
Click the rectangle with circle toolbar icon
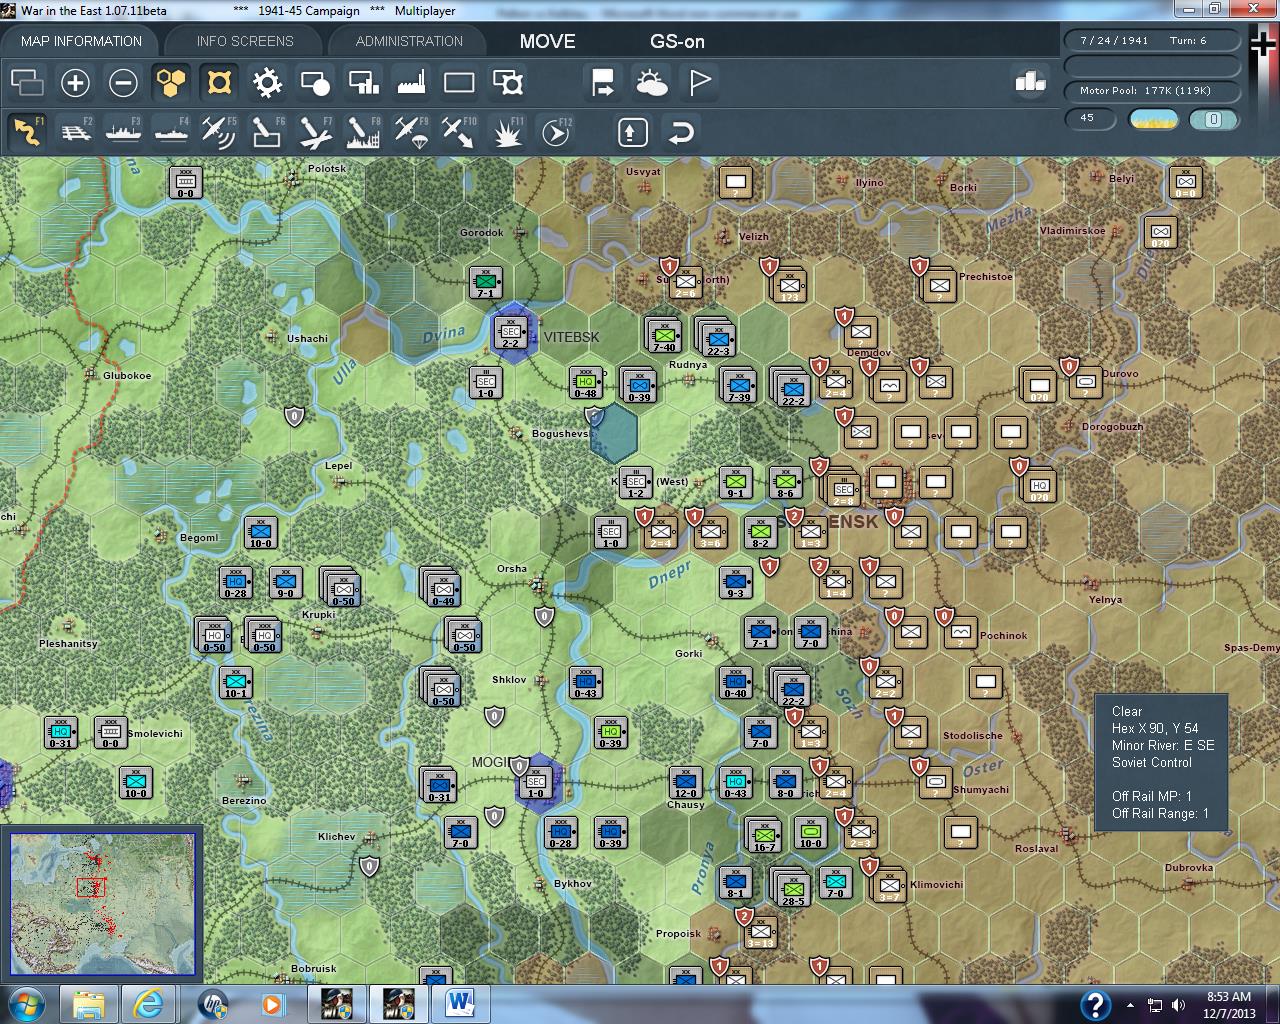click(x=315, y=82)
